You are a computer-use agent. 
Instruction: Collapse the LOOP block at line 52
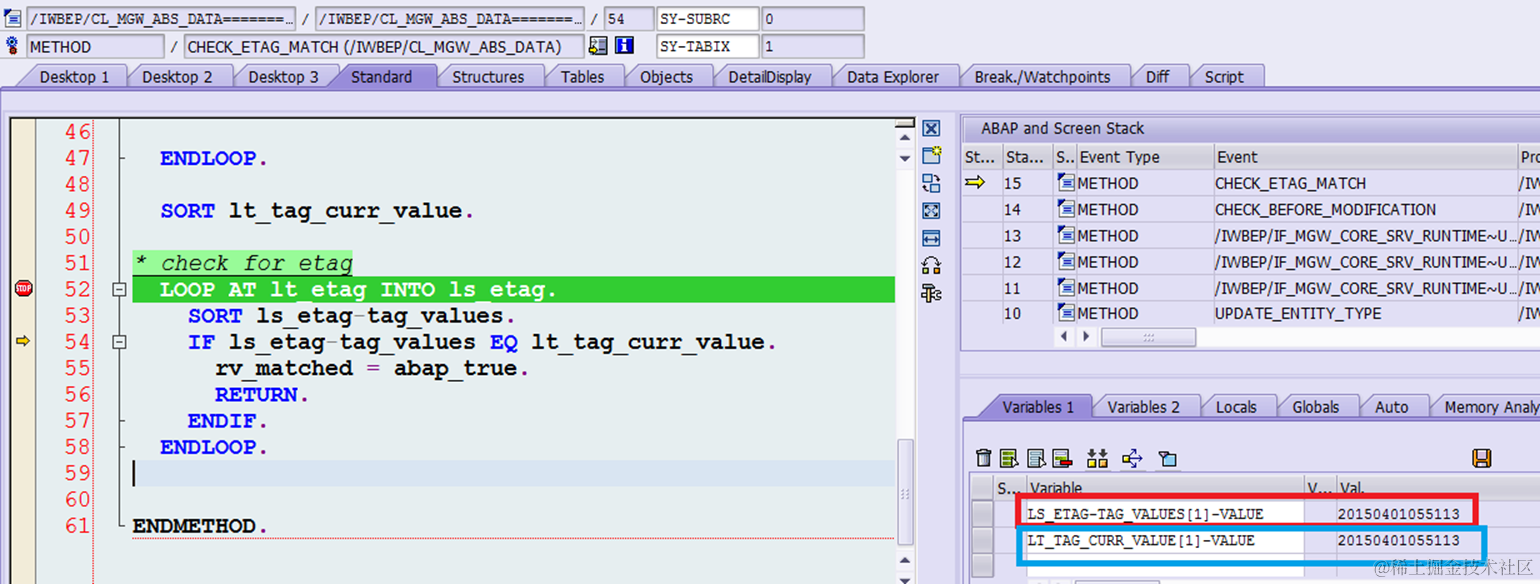[x=120, y=290]
